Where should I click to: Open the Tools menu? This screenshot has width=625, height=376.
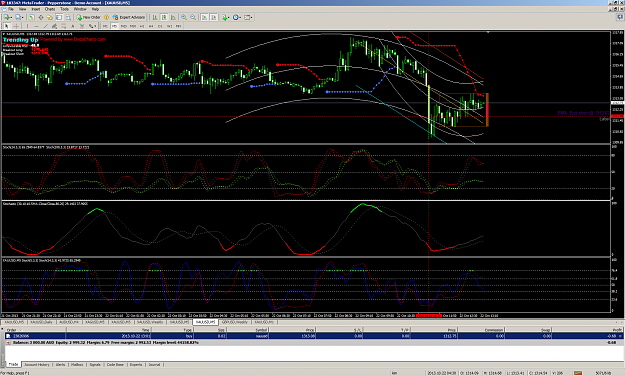pos(64,9)
